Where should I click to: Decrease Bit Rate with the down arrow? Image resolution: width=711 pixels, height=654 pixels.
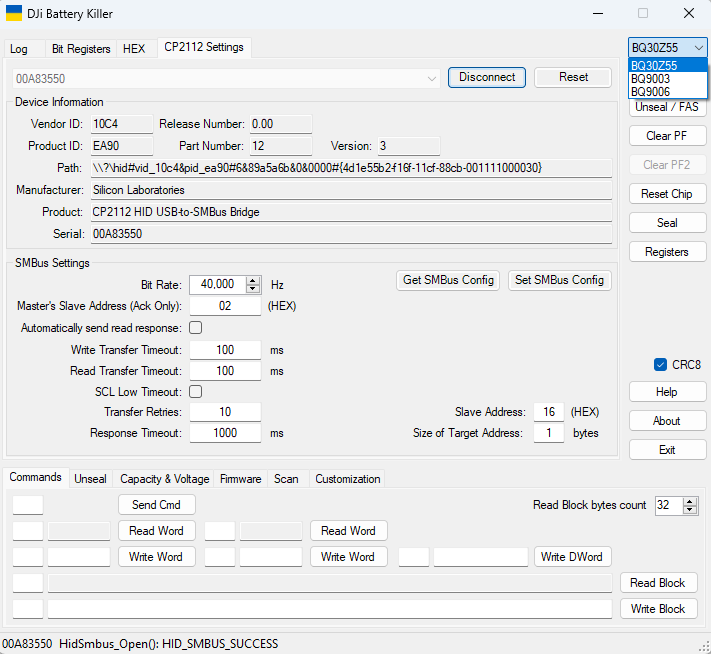253,289
